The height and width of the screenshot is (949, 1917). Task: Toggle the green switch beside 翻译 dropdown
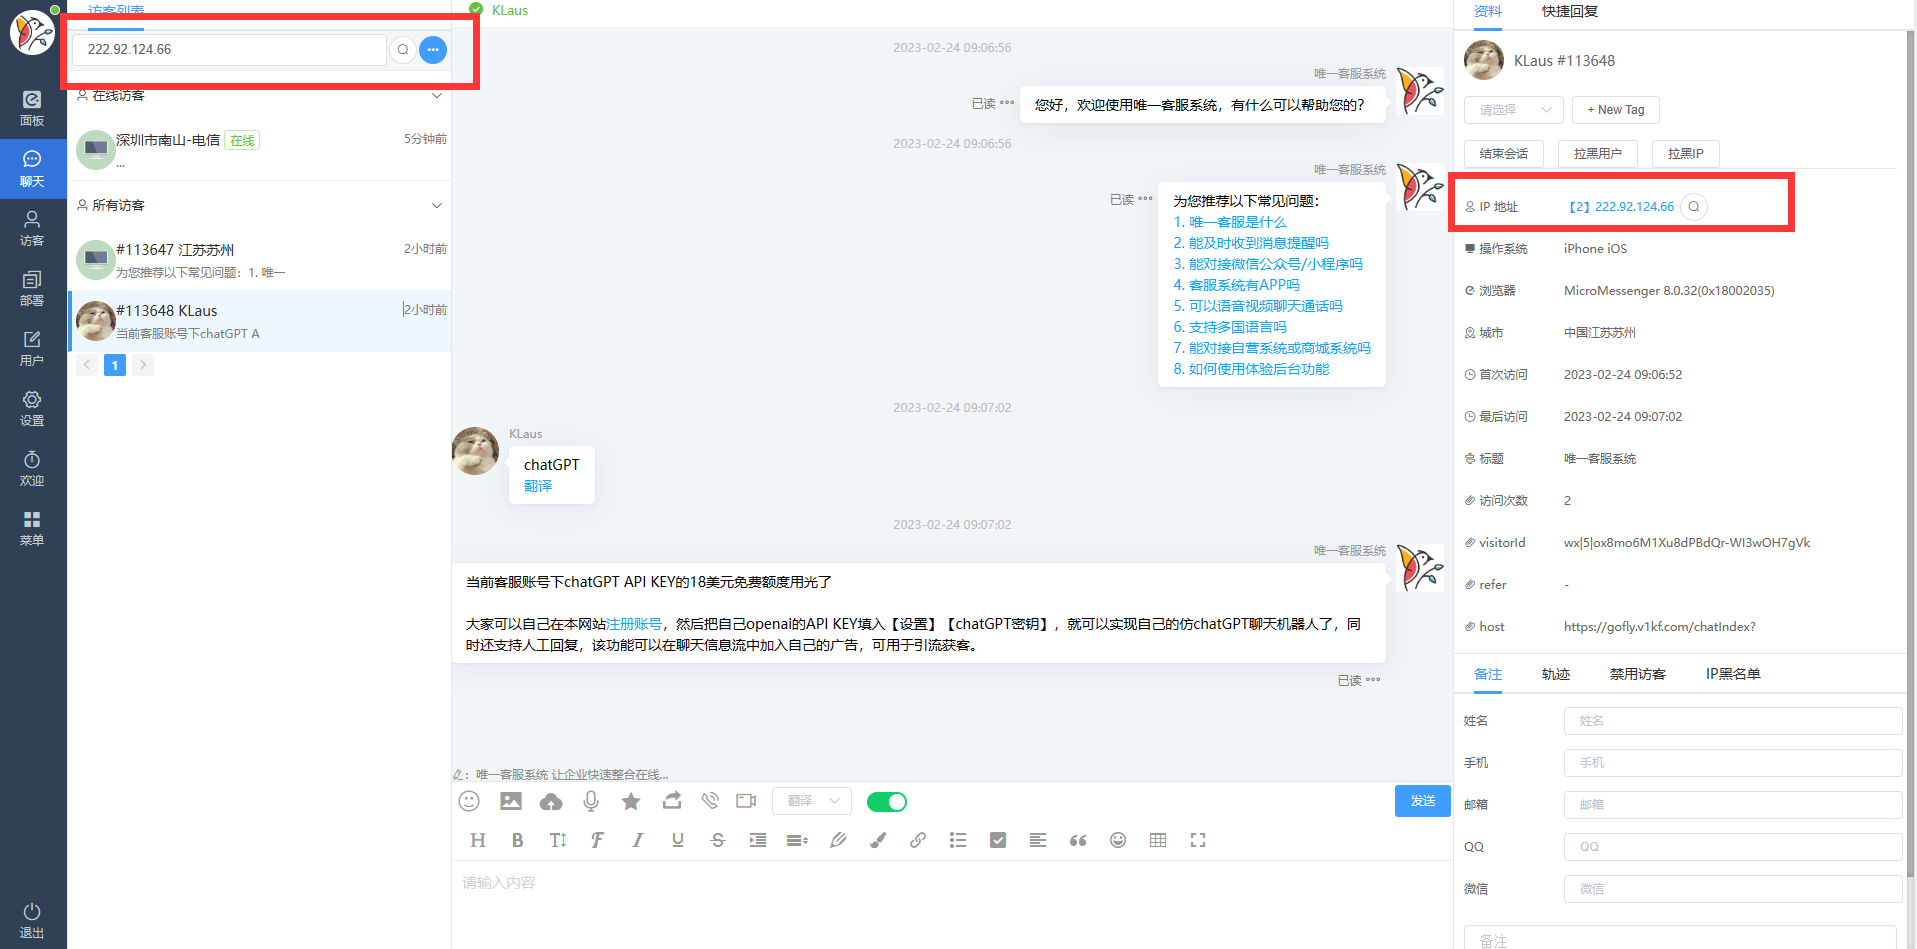tap(887, 802)
